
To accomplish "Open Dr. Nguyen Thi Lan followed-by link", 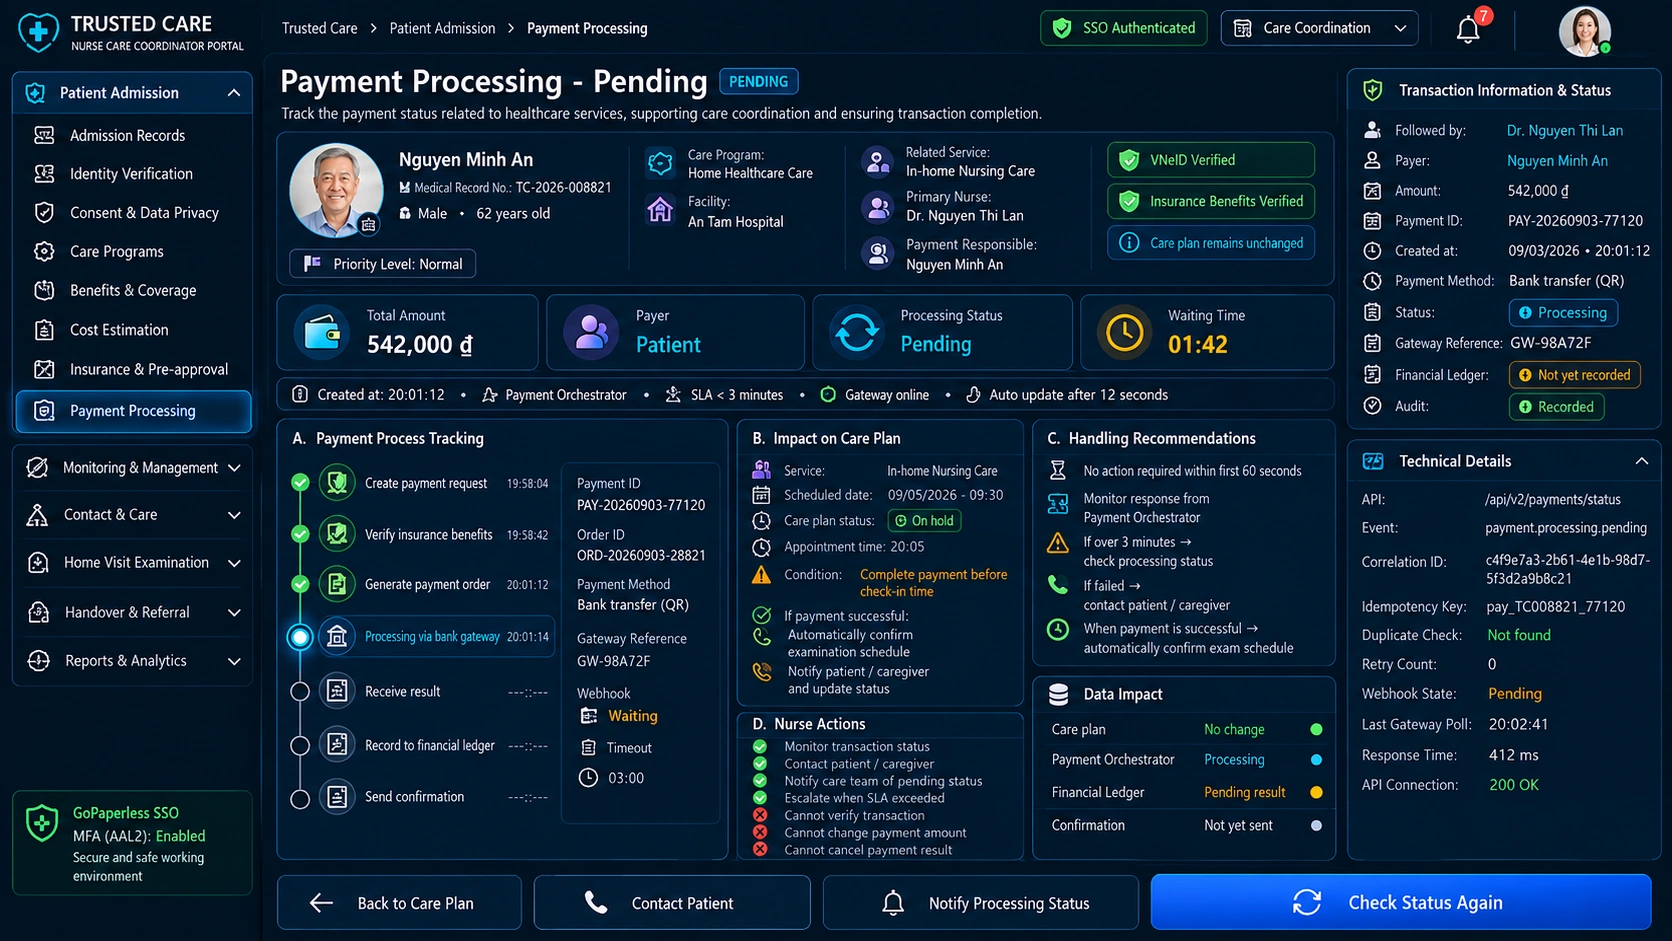I will coord(1564,131).
